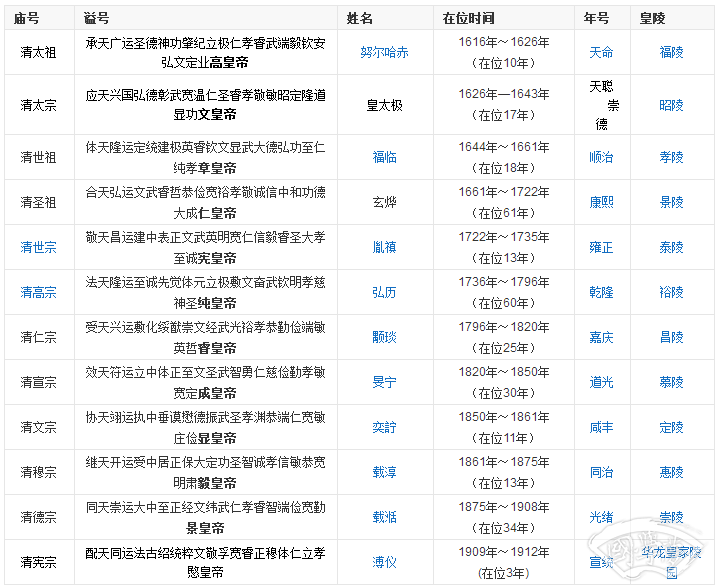Open the 努尔哈赤 name link
The height and width of the screenshot is (588, 716).
[384, 52]
